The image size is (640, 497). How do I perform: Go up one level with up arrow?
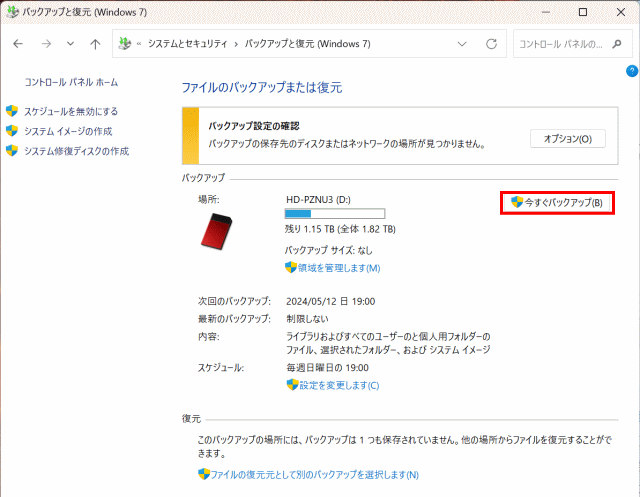(x=95, y=44)
